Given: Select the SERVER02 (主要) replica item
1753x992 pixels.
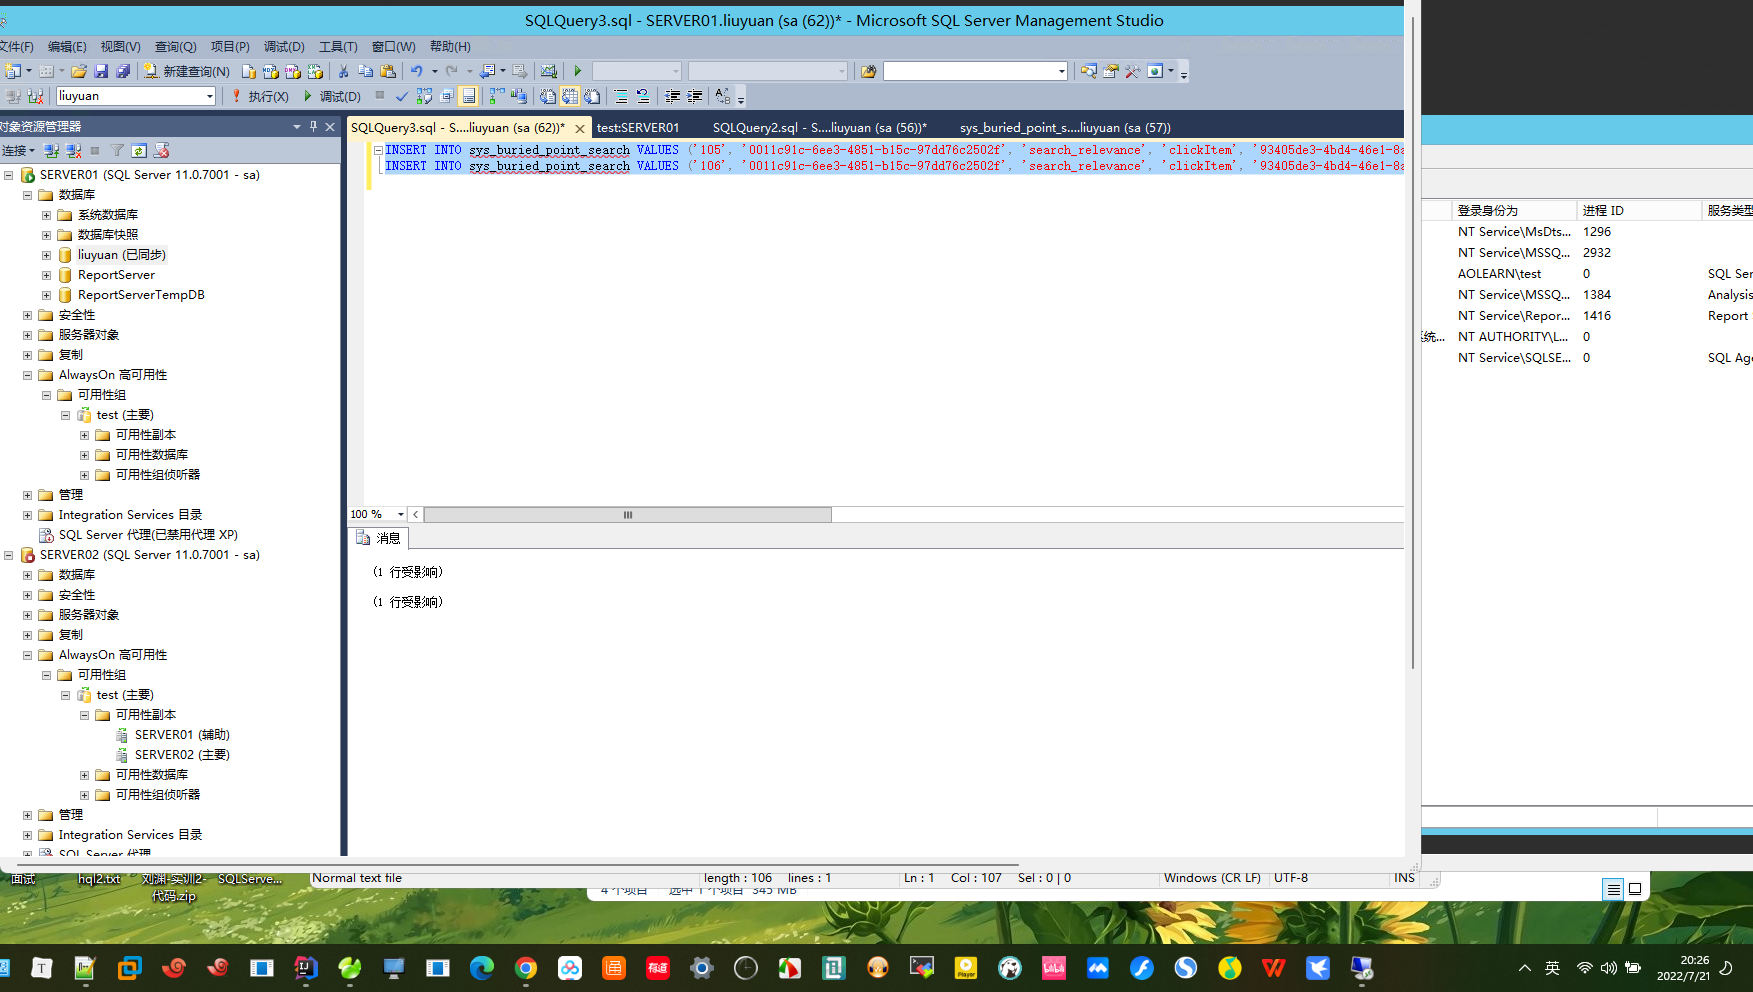Looking at the screenshot, I should [182, 755].
